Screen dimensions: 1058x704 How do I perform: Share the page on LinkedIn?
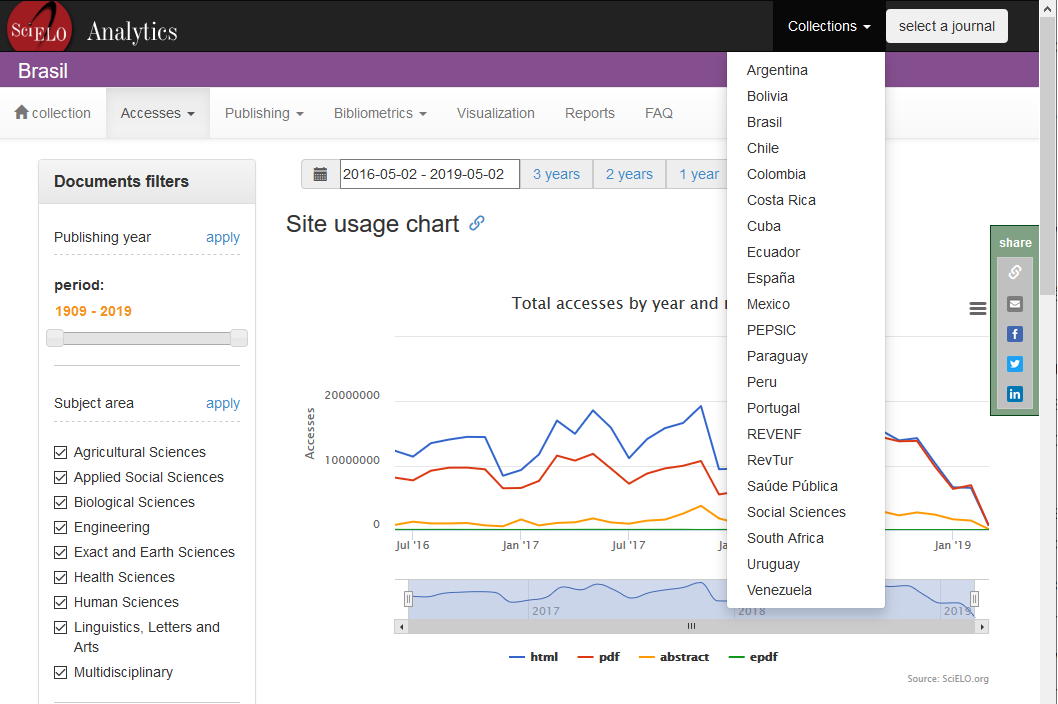coord(1014,394)
